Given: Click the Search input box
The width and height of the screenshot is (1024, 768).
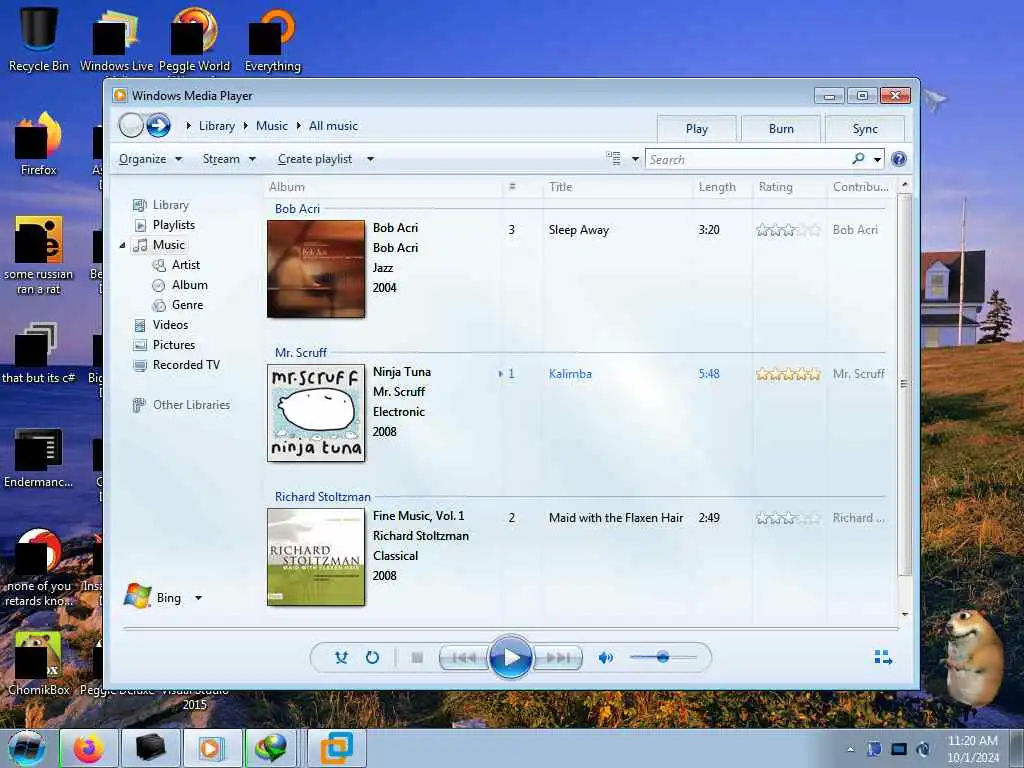Looking at the screenshot, I should coord(748,159).
